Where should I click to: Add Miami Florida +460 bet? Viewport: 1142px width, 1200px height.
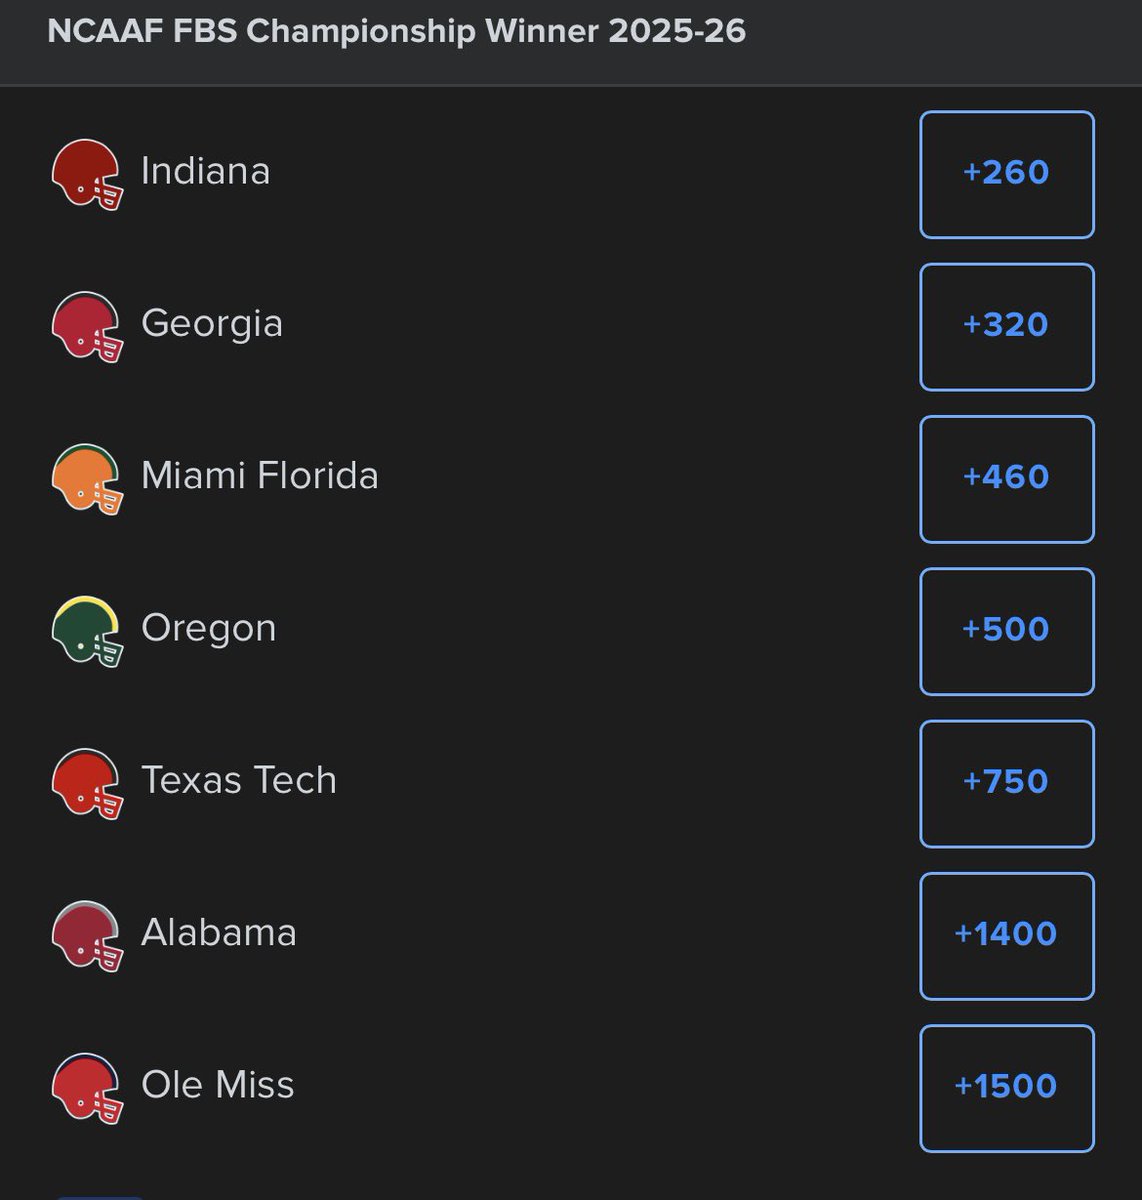pyautogui.click(x=1007, y=479)
